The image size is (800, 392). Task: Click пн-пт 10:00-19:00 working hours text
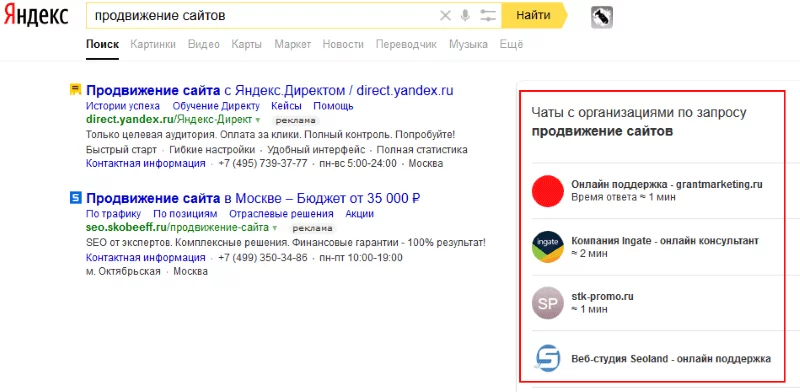[x=361, y=257]
